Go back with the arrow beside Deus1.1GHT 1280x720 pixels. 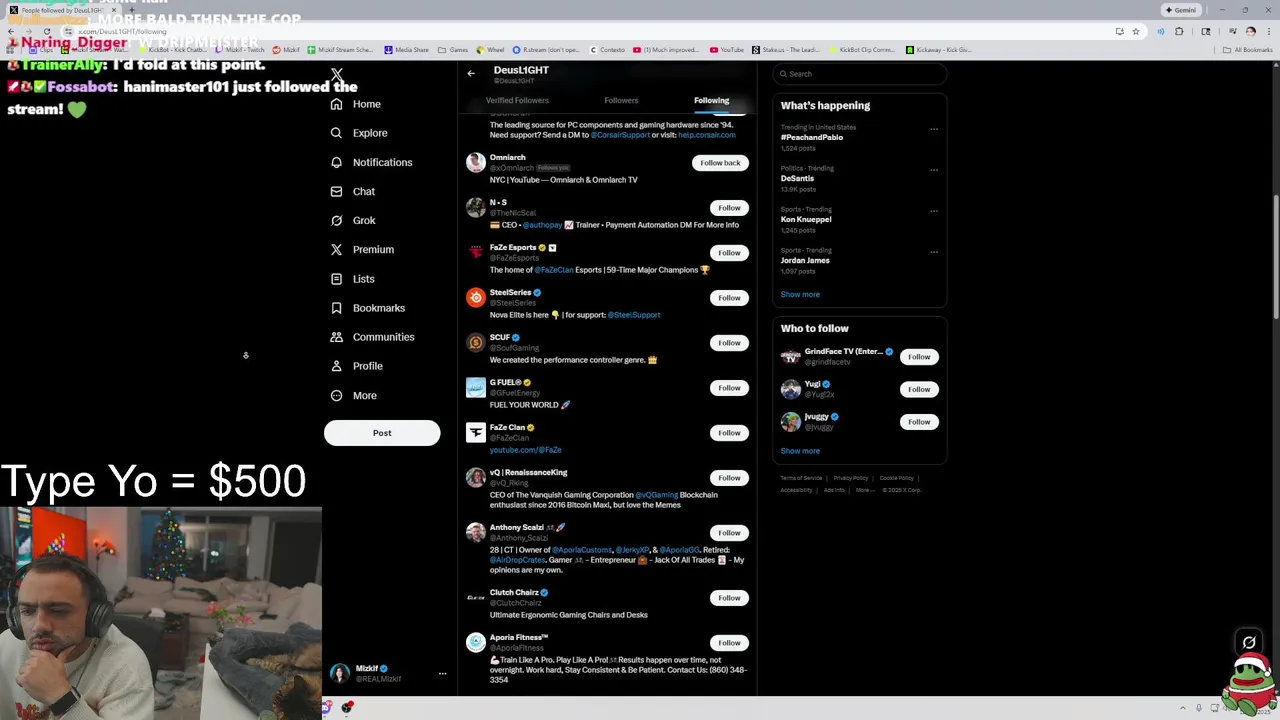pyautogui.click(x=471, y=73)
